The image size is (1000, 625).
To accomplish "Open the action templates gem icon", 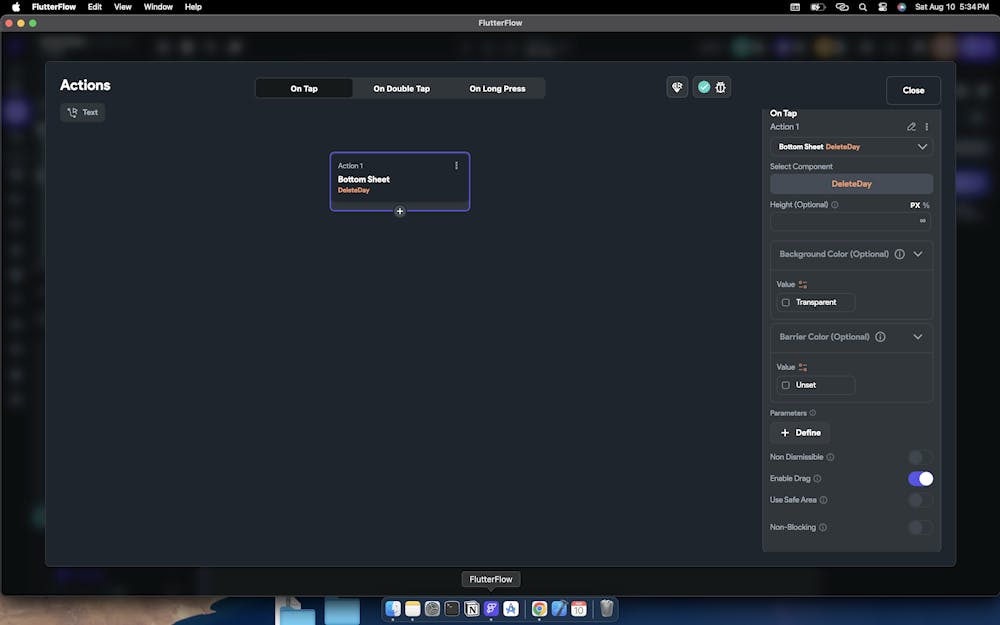I will tap(677, 87).
